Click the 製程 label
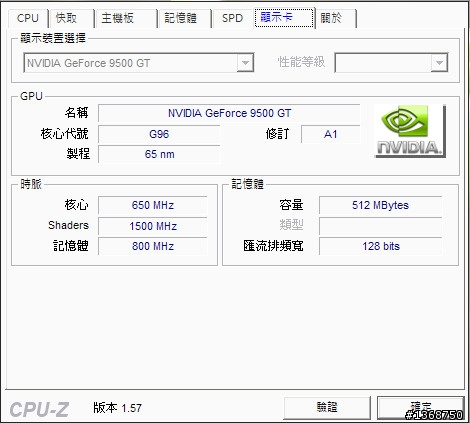Screen dimensions: 470x423 click(x=78, y=154)
